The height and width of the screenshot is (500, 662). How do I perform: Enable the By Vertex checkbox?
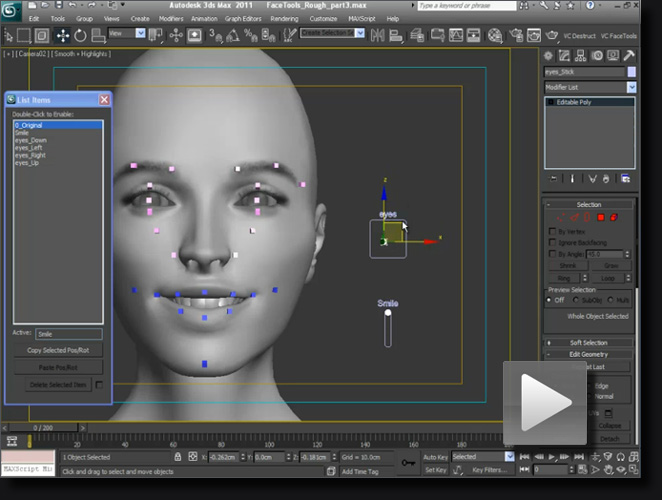[x=552, y=231]
